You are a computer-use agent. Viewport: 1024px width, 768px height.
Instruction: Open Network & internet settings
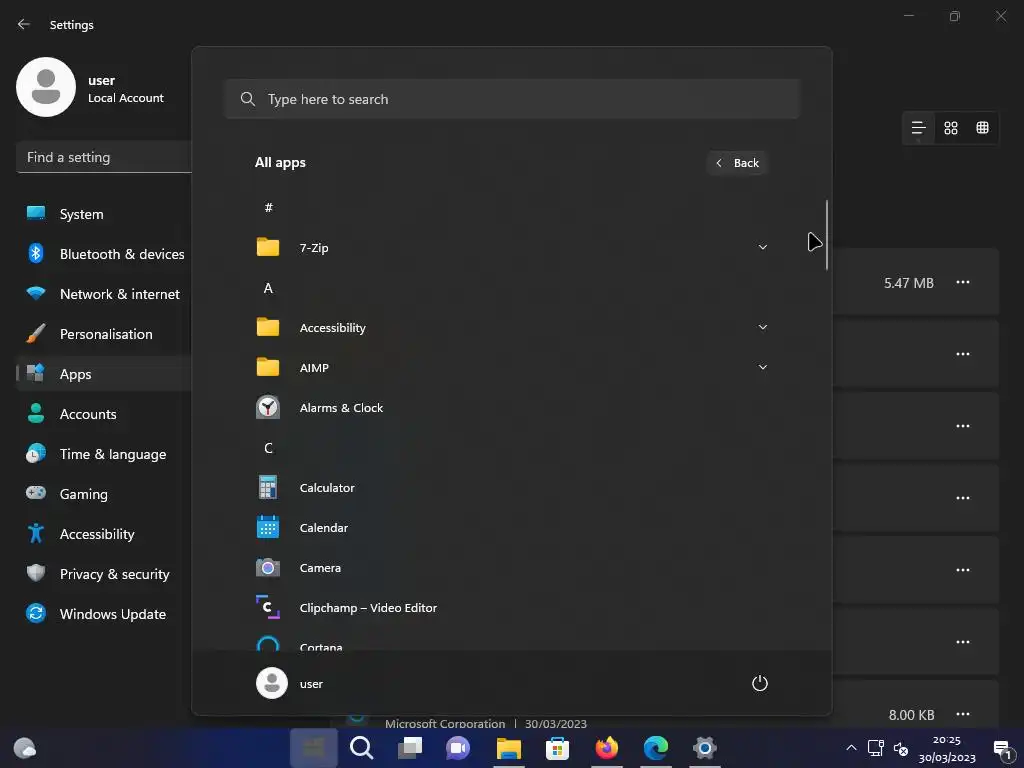point(104,294)
